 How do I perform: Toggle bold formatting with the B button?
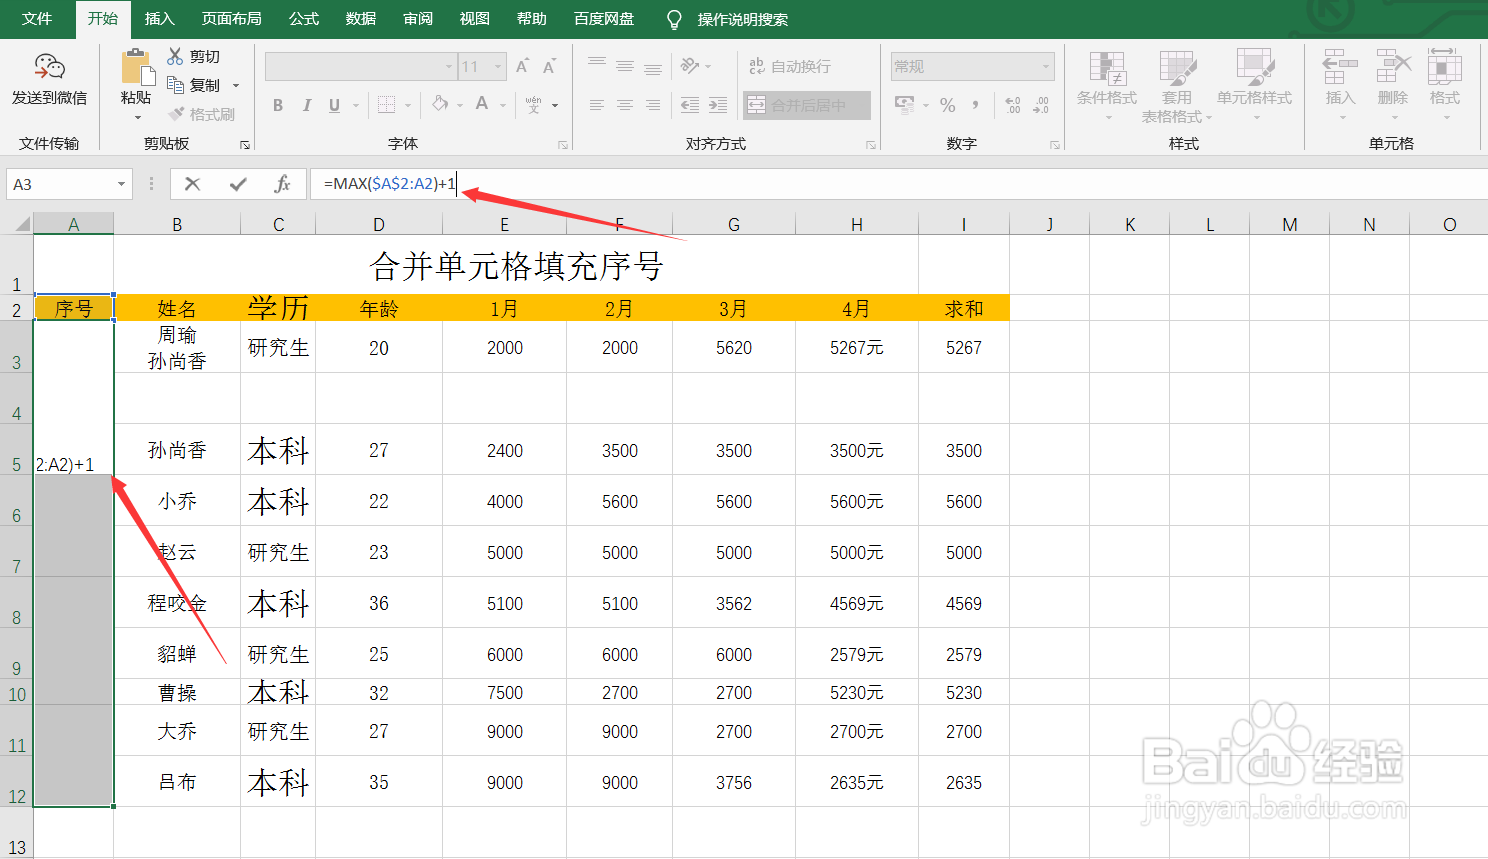[x=278, y=104]
